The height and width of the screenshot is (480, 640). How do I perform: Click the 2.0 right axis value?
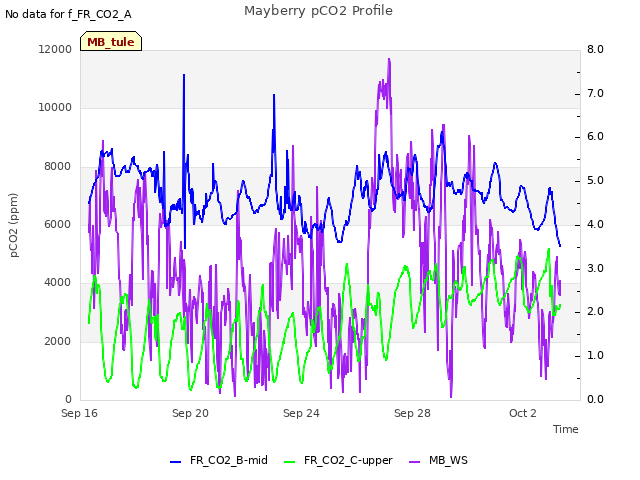595,311
